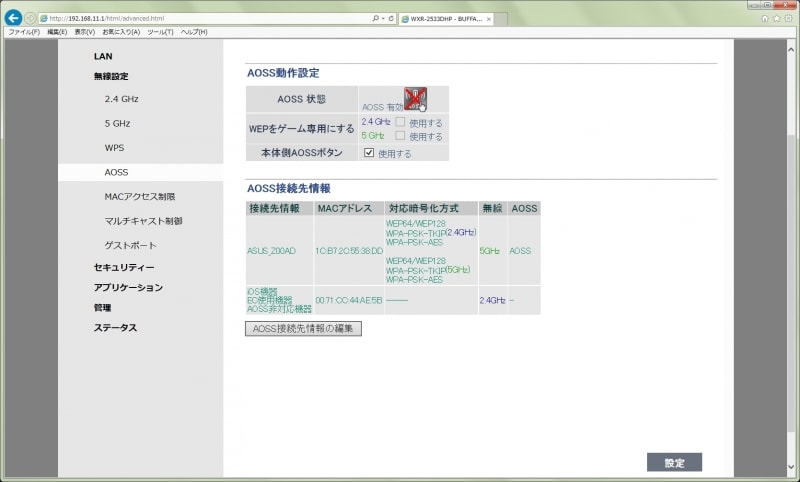Select the WXR-2533DHP browser tab
The image size is (800, 482).
444,19
